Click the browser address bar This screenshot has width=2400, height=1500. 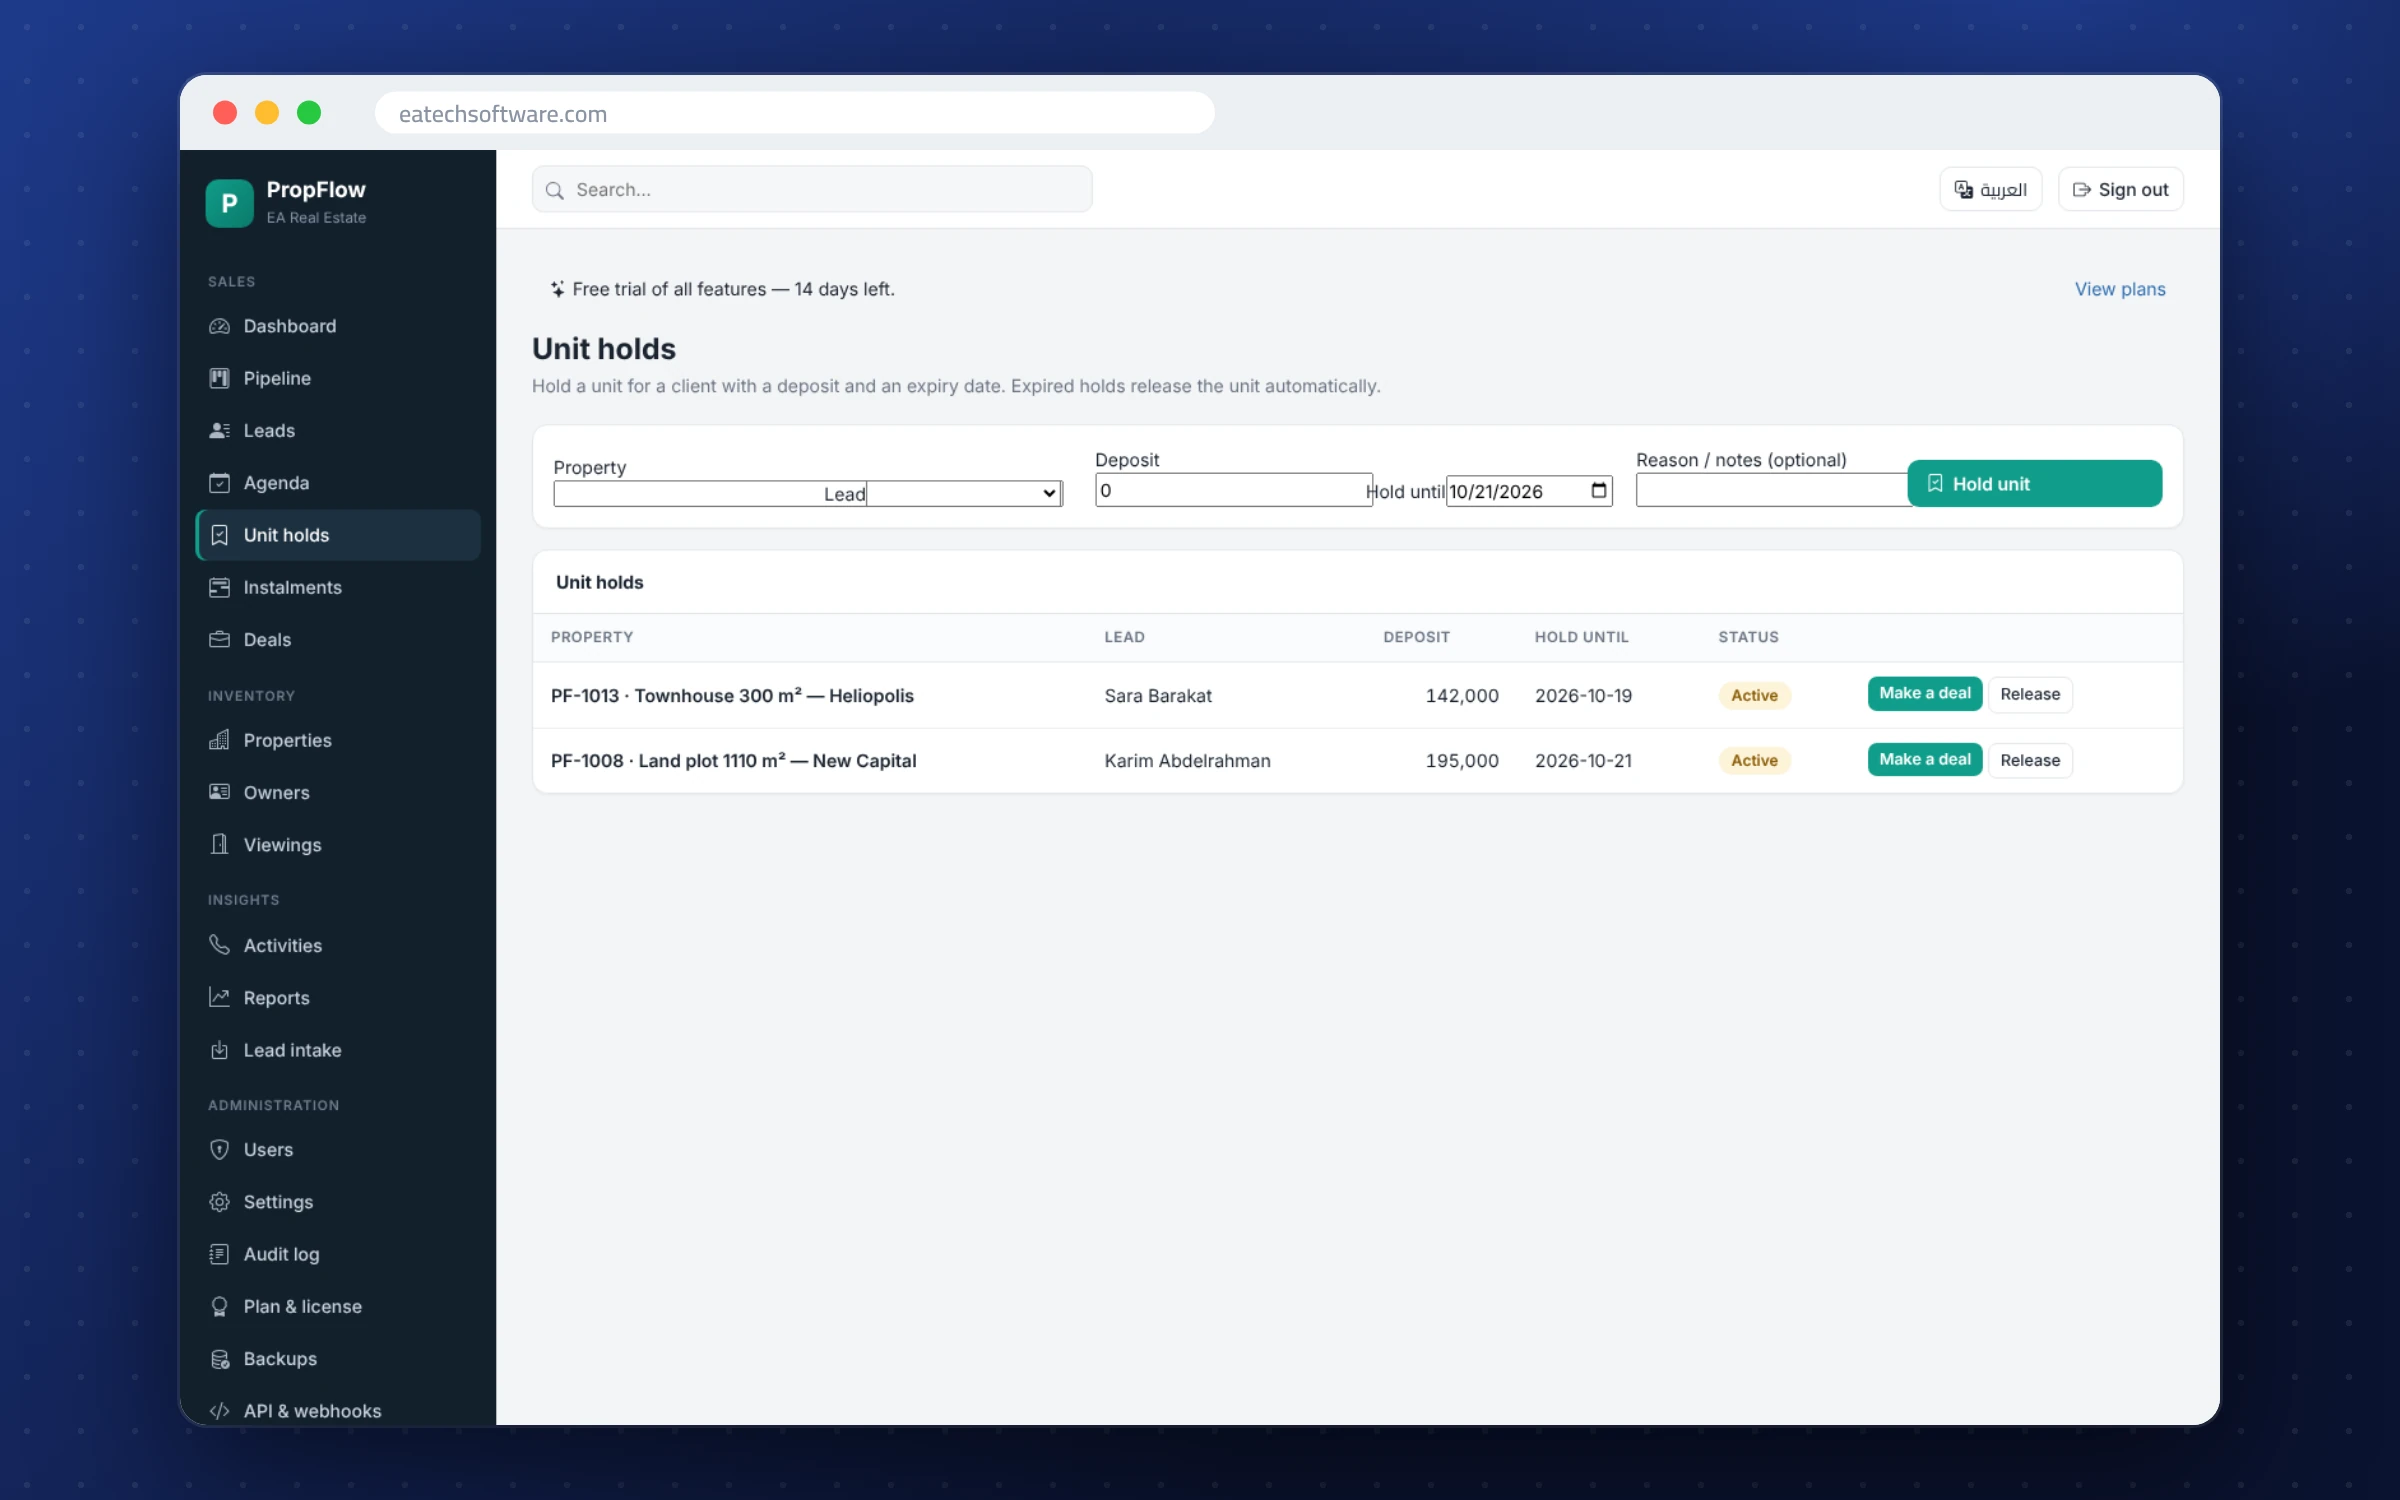click(794, 113)
